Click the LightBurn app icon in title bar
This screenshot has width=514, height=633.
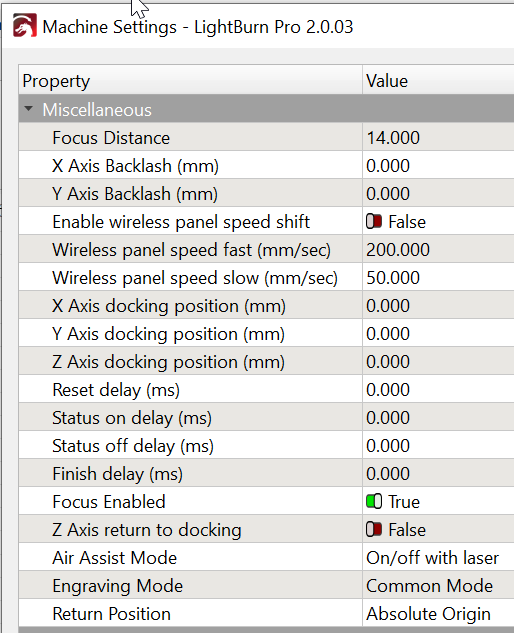pyautogui.click(x=24, y=26)
